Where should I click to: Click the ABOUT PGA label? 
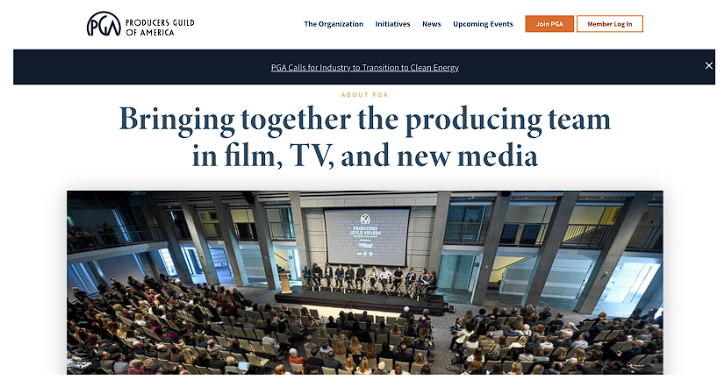[x=364, y=95]
